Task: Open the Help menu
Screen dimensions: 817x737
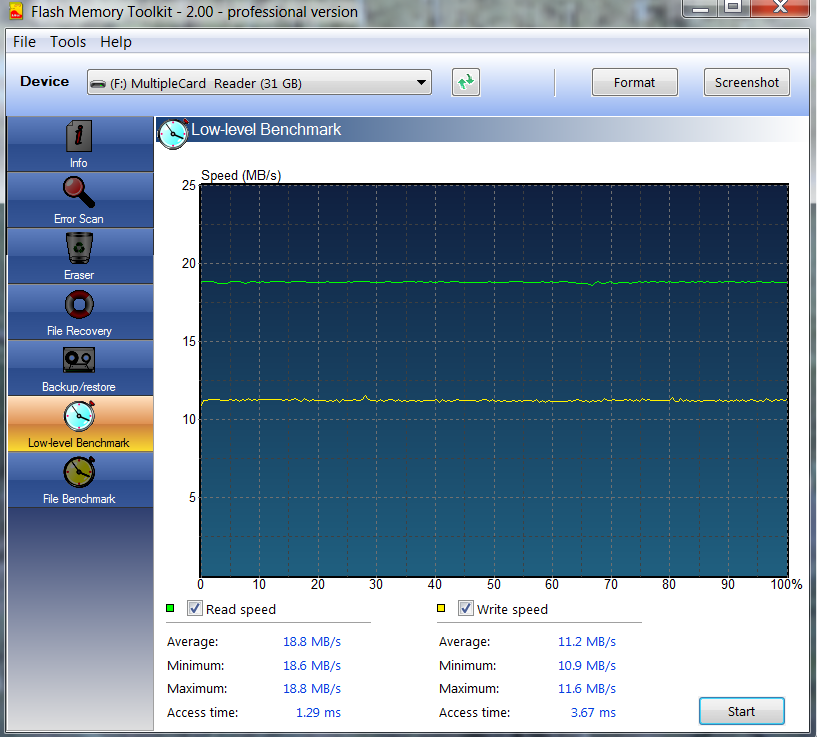Action: (x=116, y=42)
